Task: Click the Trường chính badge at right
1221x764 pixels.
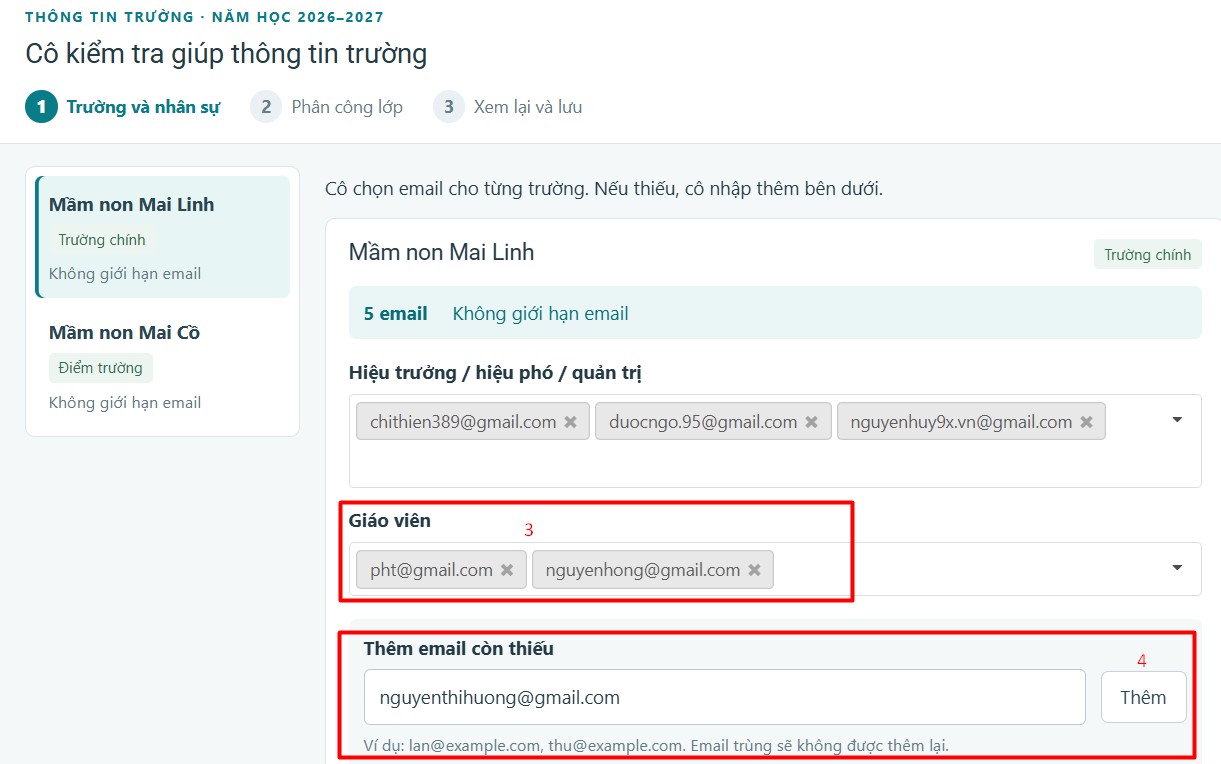Action: point(1147,255)
